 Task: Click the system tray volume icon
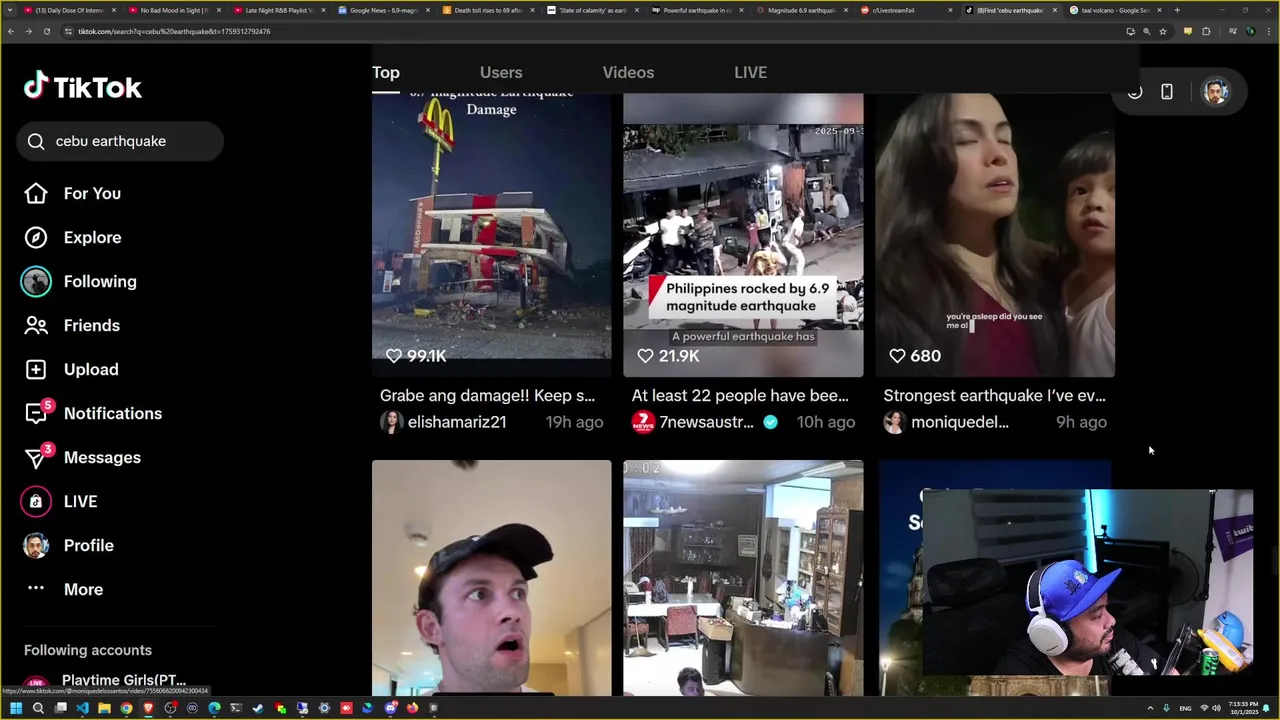pos(1216,708)
